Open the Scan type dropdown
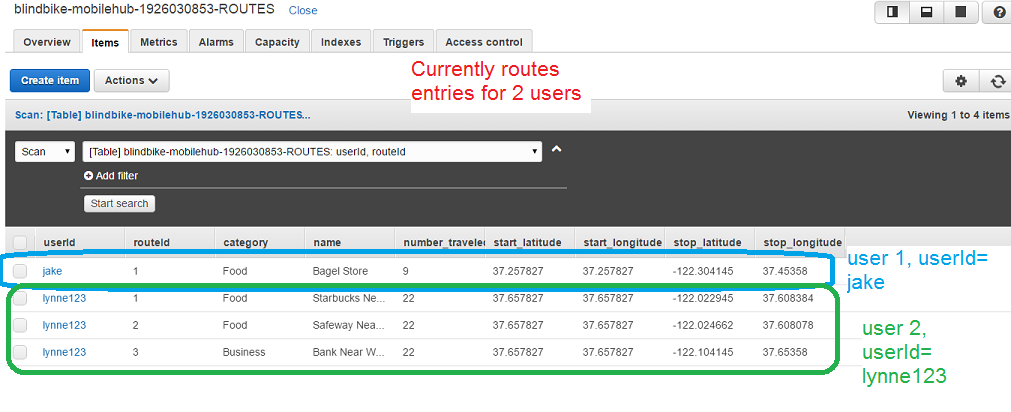1011x412 pixels. (46, 152)
